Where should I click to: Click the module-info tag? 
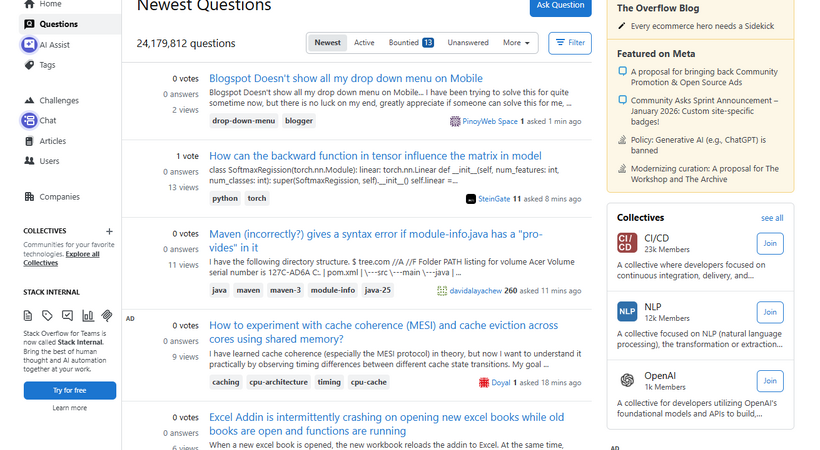pos(333,290)
